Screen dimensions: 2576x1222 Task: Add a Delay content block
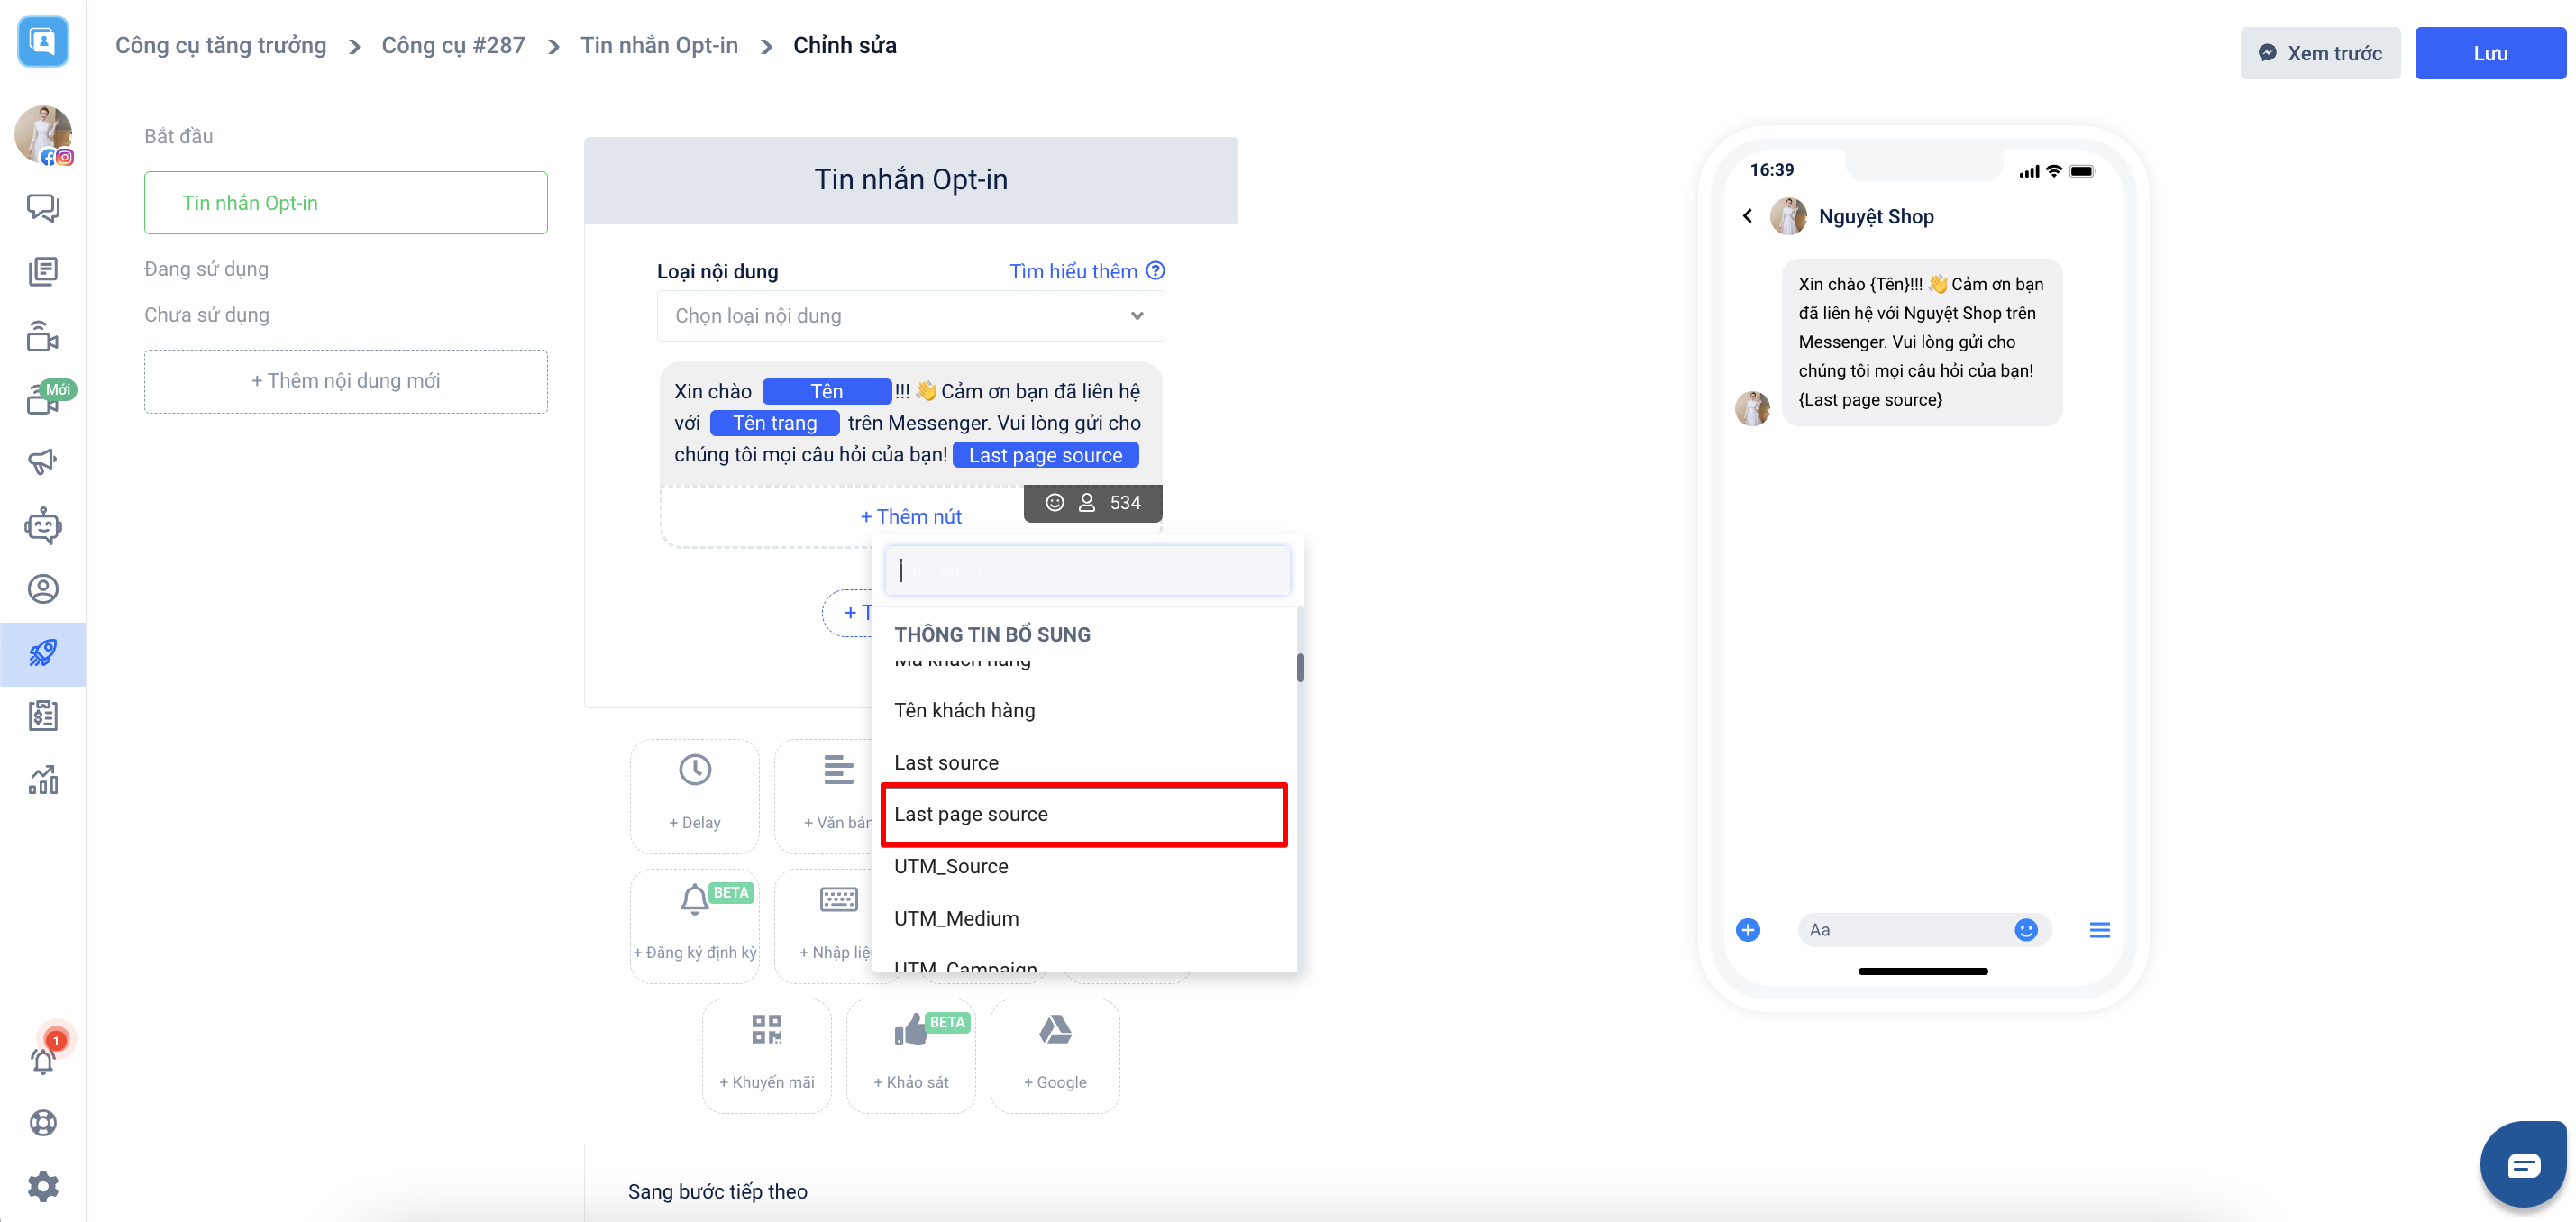tap(695, 795)
